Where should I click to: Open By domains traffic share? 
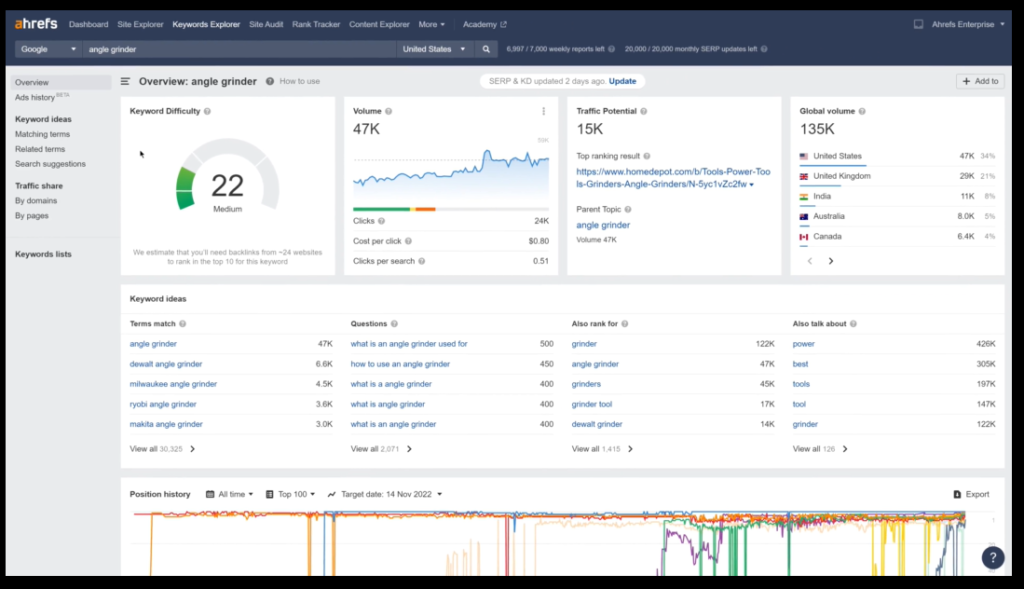coord(36,201)
